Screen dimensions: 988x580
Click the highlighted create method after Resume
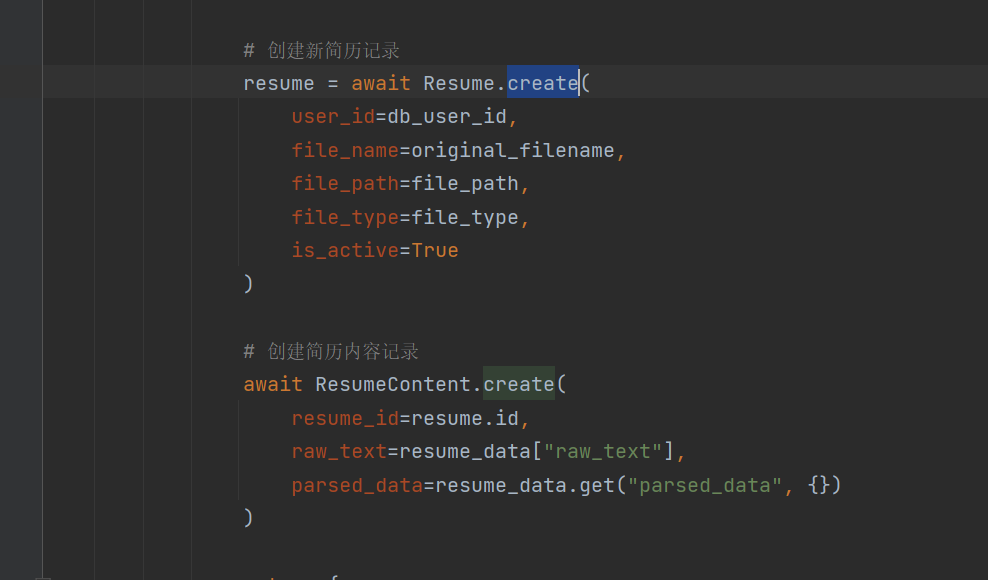tap(542, 83)
